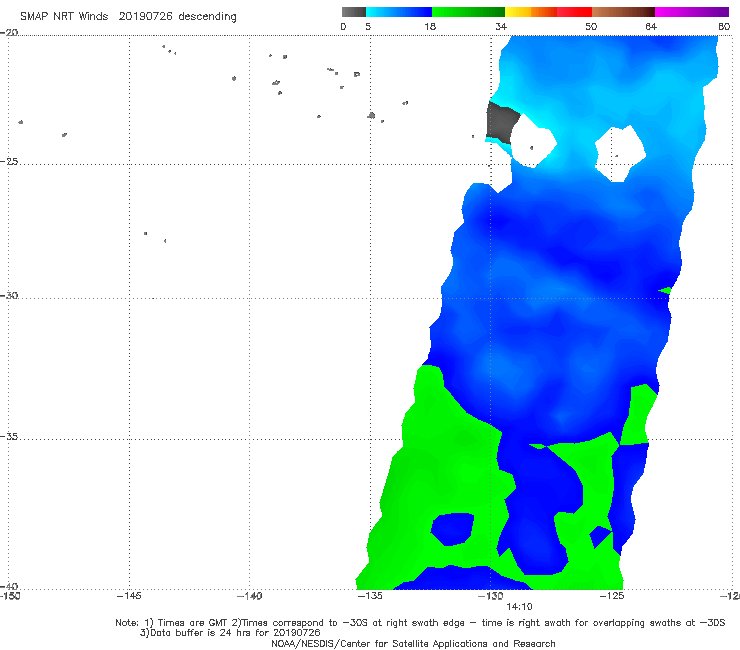
Task: Click the color bar label '34'
Action: [501, 26]
